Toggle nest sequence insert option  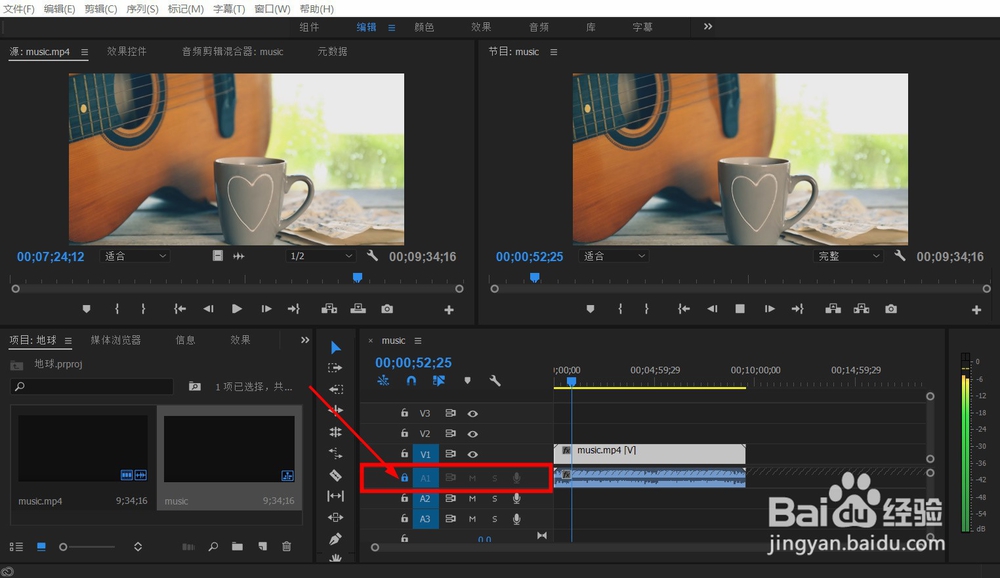coord(383,381)
